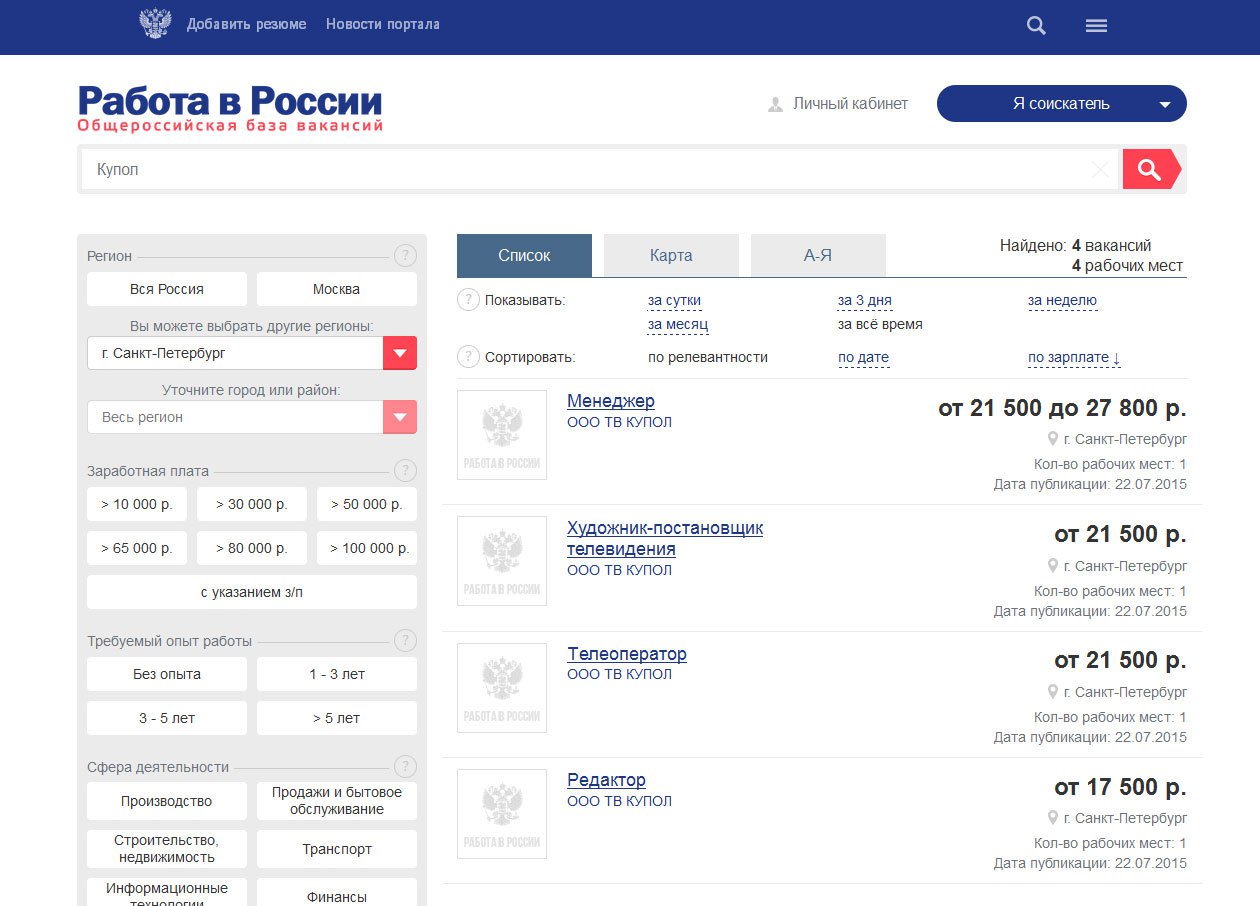Open the г. Санкт-Петербург region dropdown
Screen dimensions: 1260x906
[x=252, y=353]
